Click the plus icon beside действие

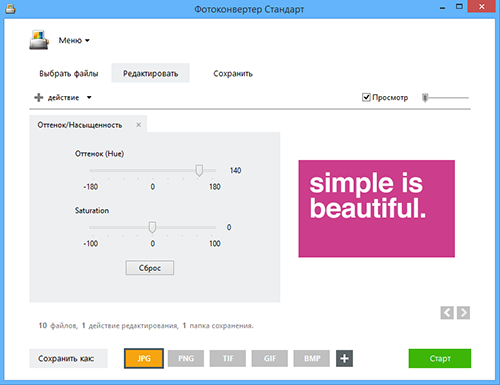(39, 97)
